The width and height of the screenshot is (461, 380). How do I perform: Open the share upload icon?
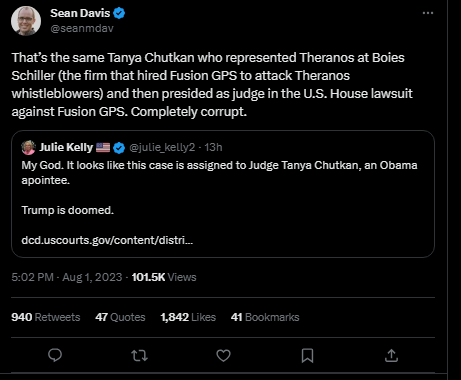click(x=391, y=356)
